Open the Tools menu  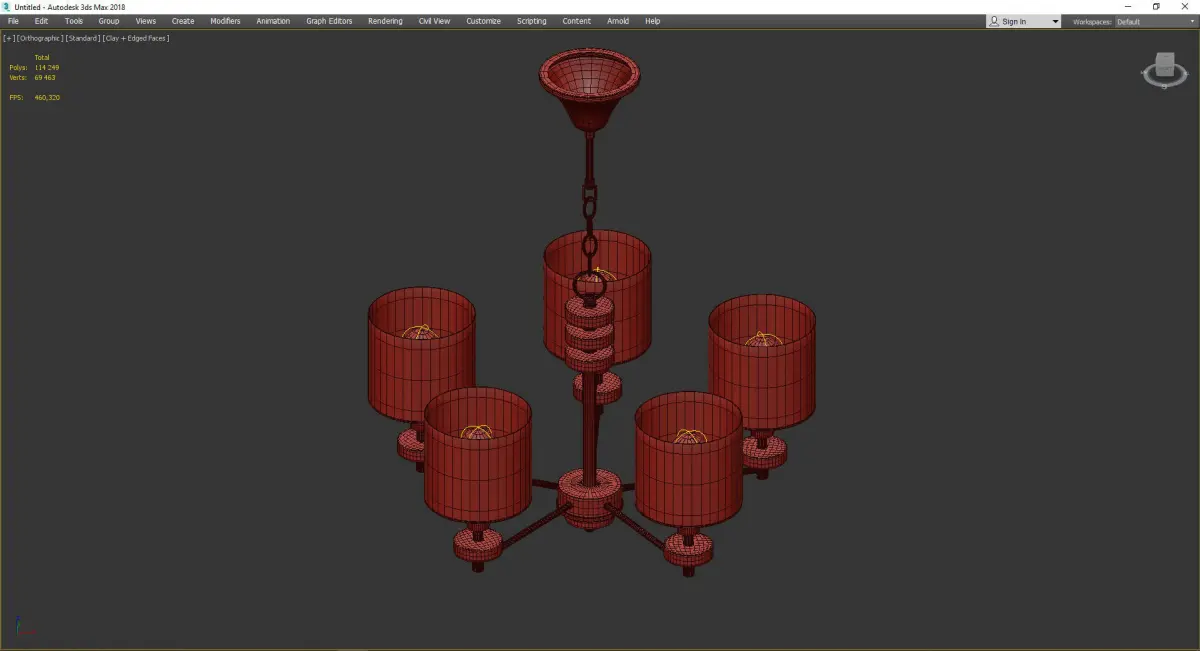[x=74, y=21]
